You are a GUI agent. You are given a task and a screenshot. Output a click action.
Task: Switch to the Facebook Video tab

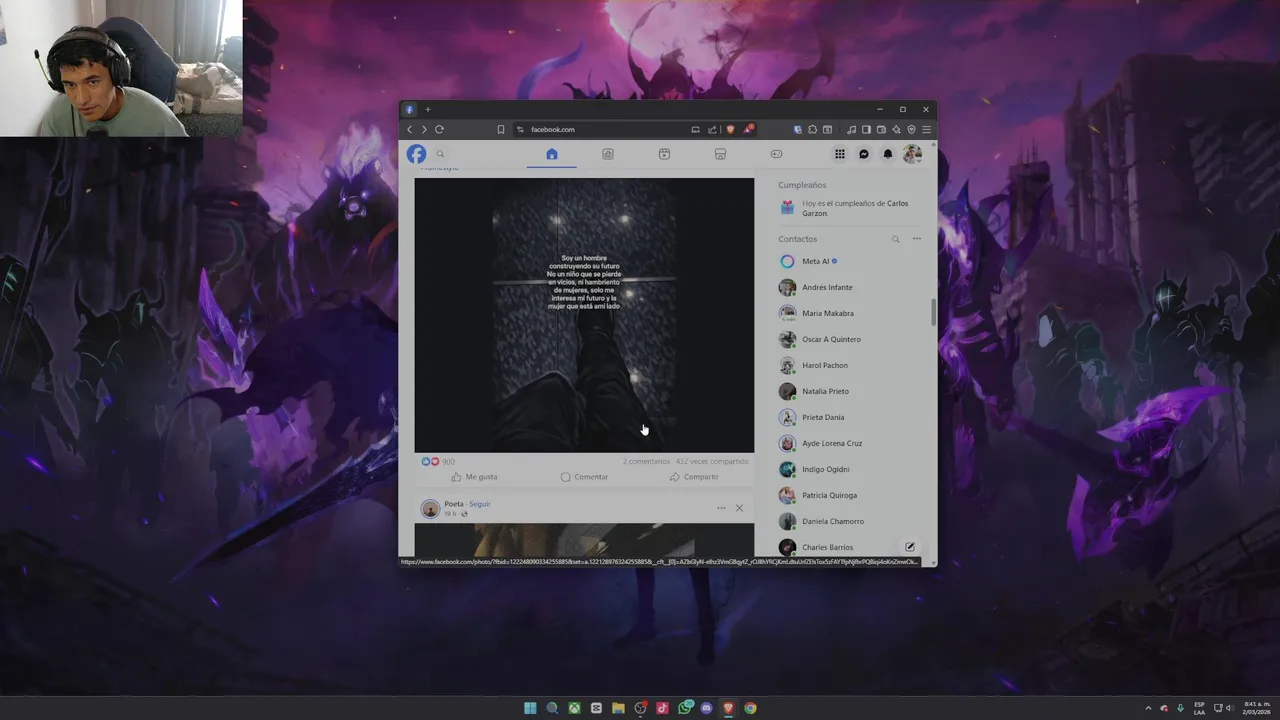(664, 154)
